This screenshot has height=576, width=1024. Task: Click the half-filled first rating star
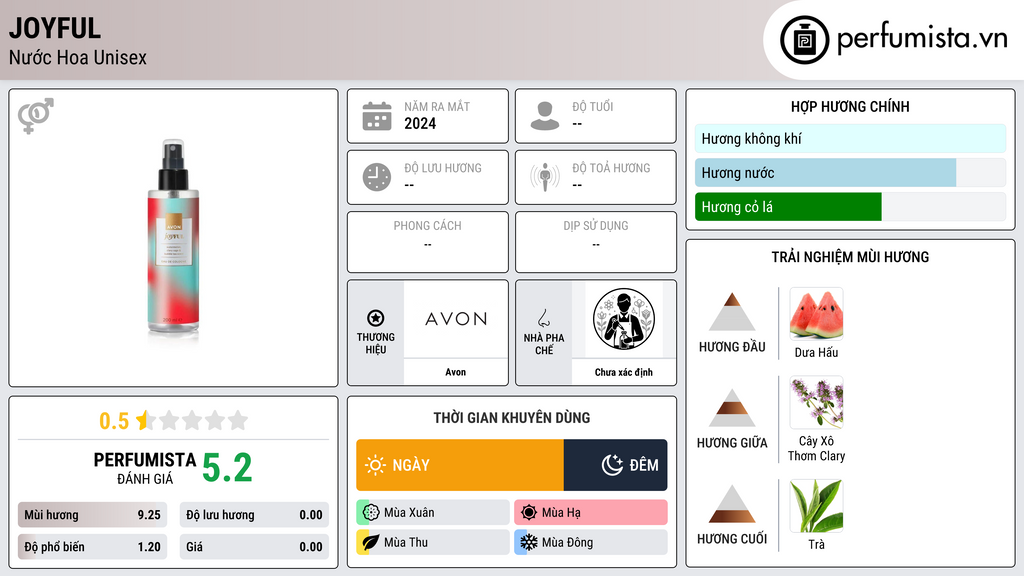[146, 420]
